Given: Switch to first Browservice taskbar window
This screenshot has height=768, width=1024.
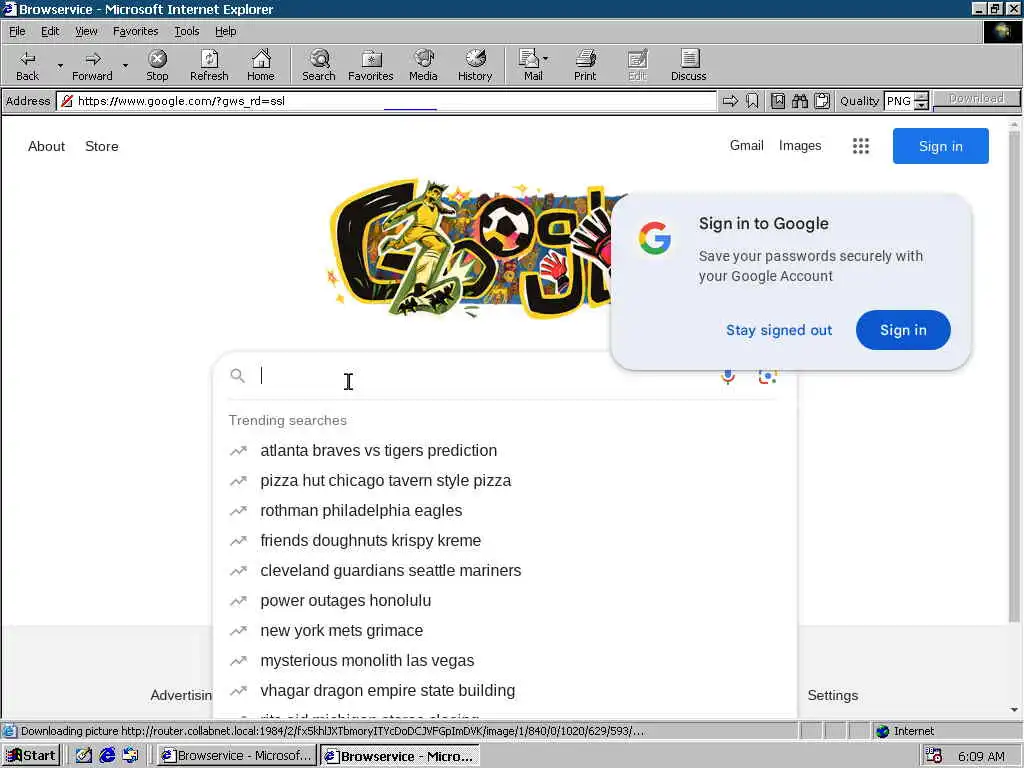Looking at the screenshot, I should [x=236, y=756].
